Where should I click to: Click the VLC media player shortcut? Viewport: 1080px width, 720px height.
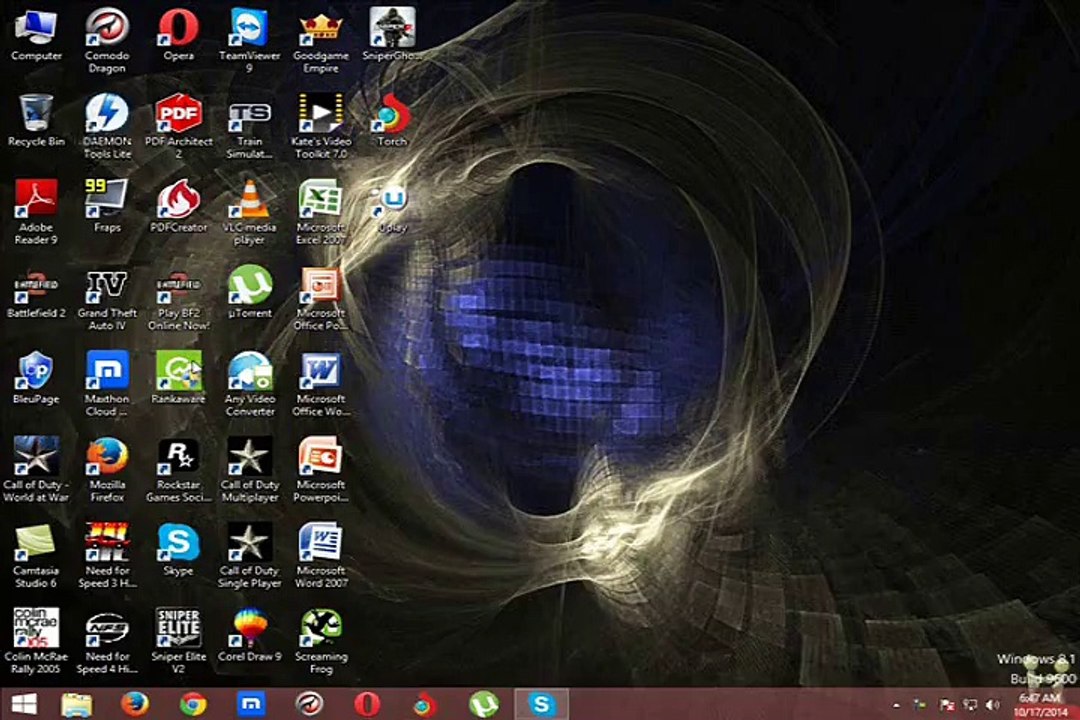pyautogui.click(x=249, y=212)
